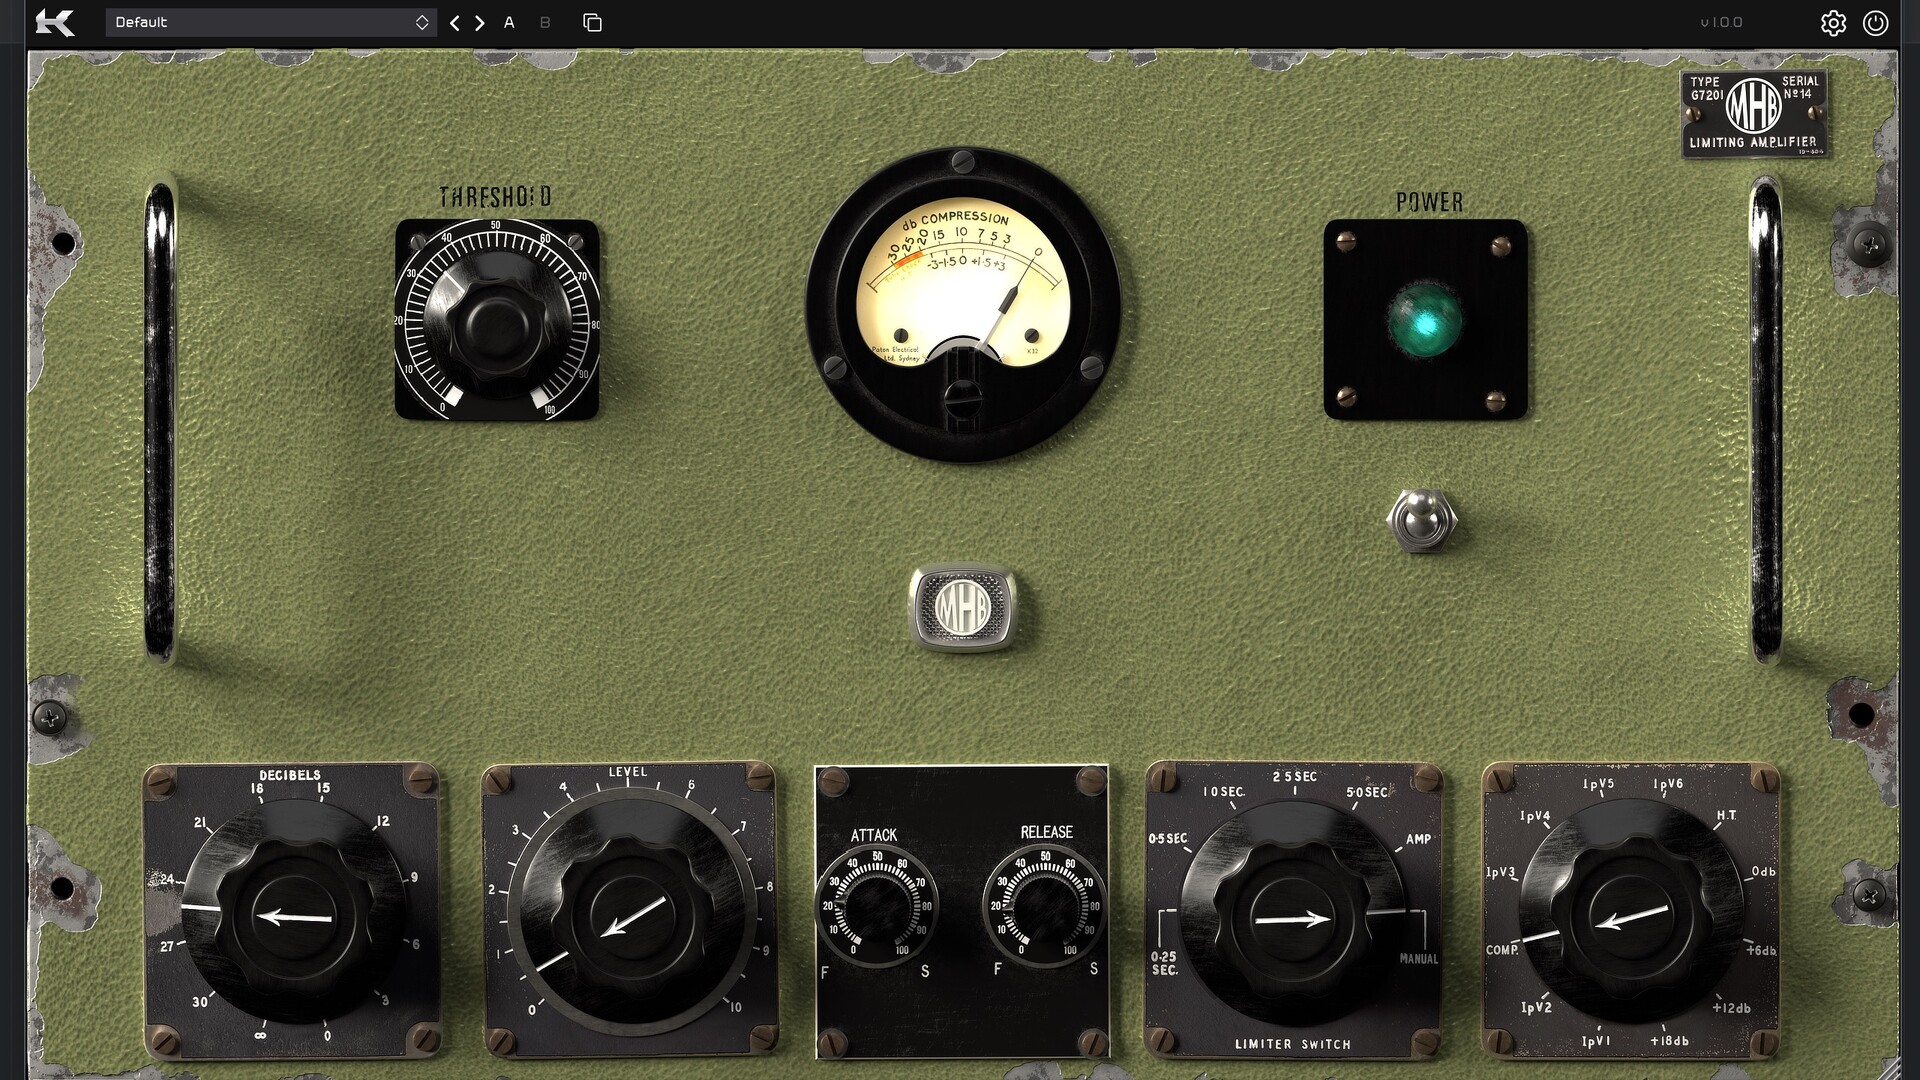
Task: Set meter selector to H.T.
Action: point(1727,816)
